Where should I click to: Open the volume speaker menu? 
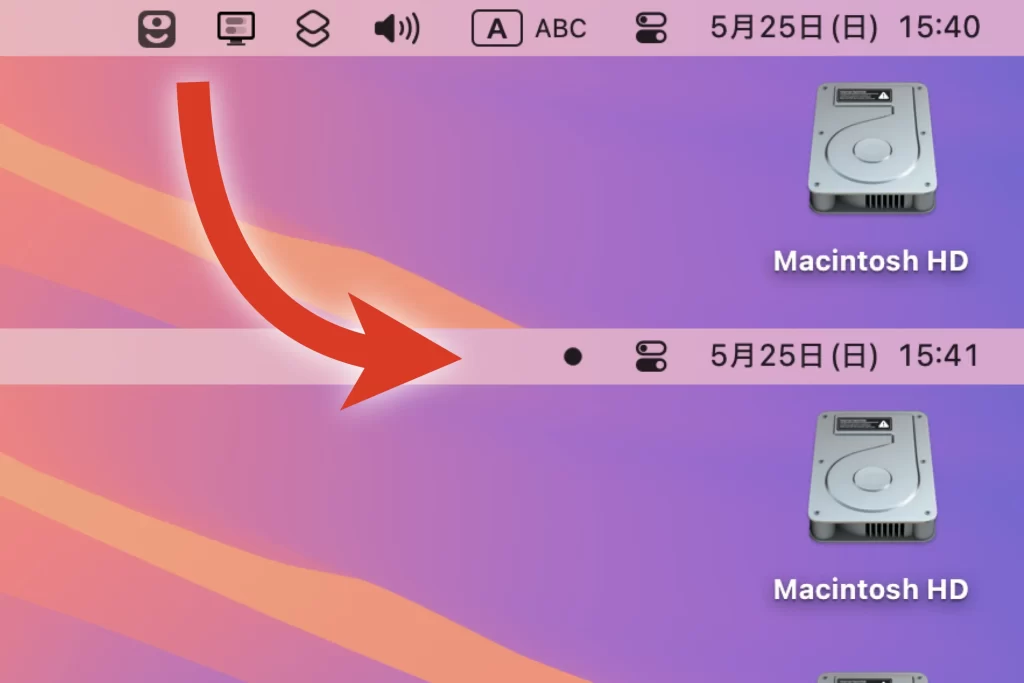point(396,29)
